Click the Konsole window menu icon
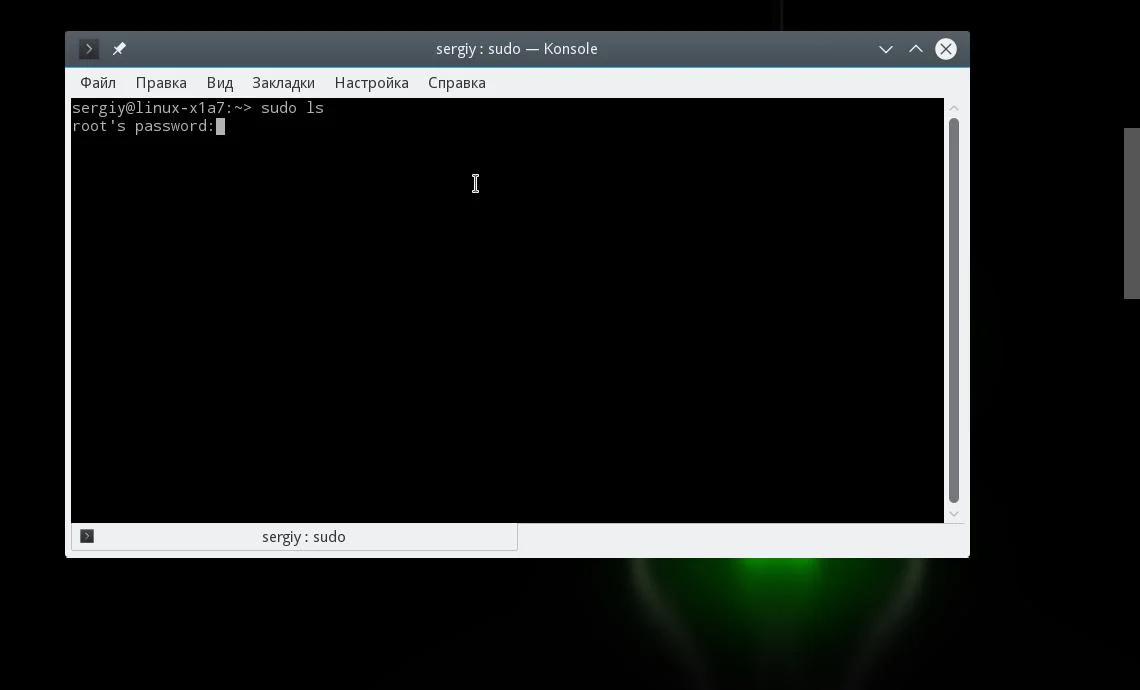This screenshot has height=690, width=1140. (89, 49)
